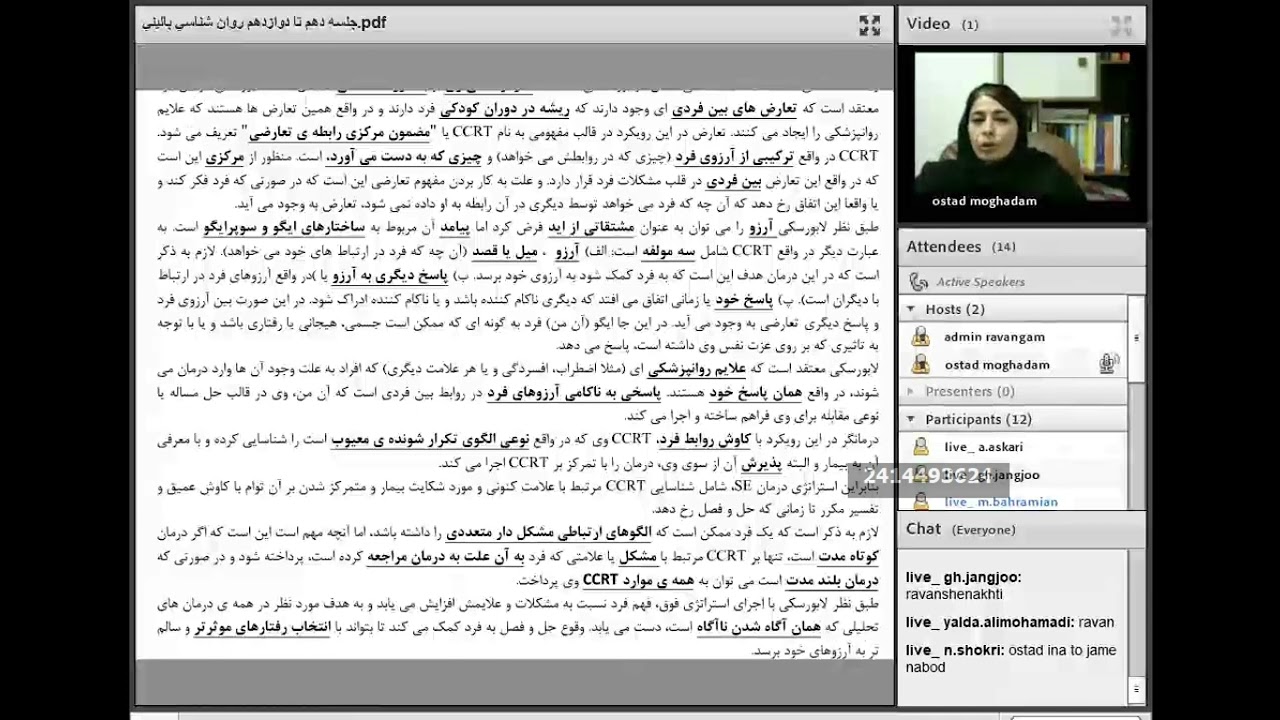1280x720 pixels.
Task: Click the host icon beside ostad moghadam
Action: pos(920,364)
